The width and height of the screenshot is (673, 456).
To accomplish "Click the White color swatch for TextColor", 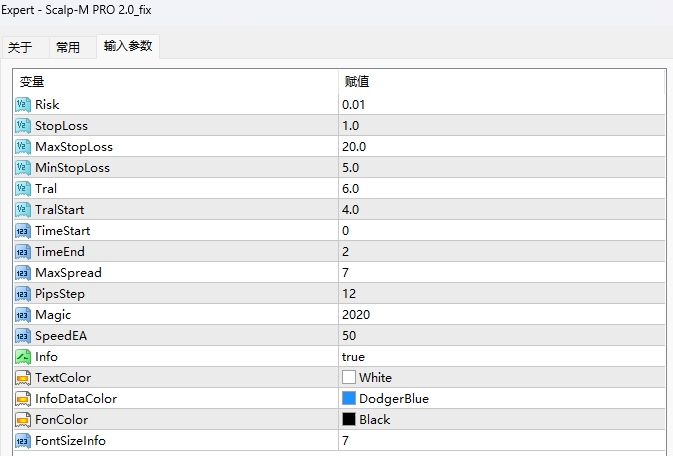I will point(349,378).
